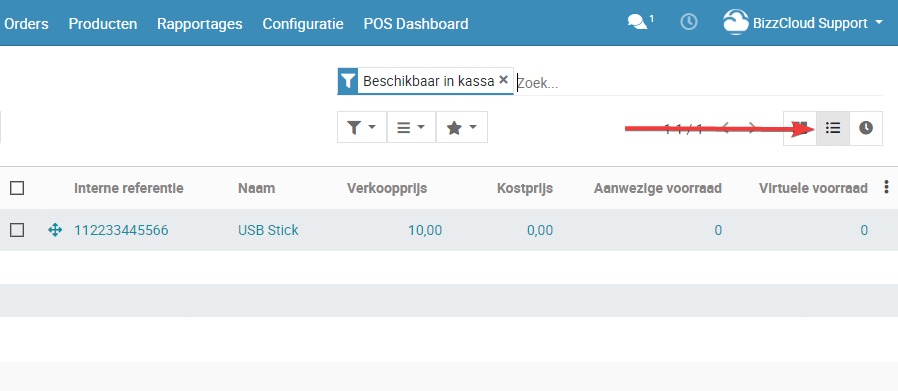
Task: Click the drag handle icon for USB Stick
Action: pos(55,230)
